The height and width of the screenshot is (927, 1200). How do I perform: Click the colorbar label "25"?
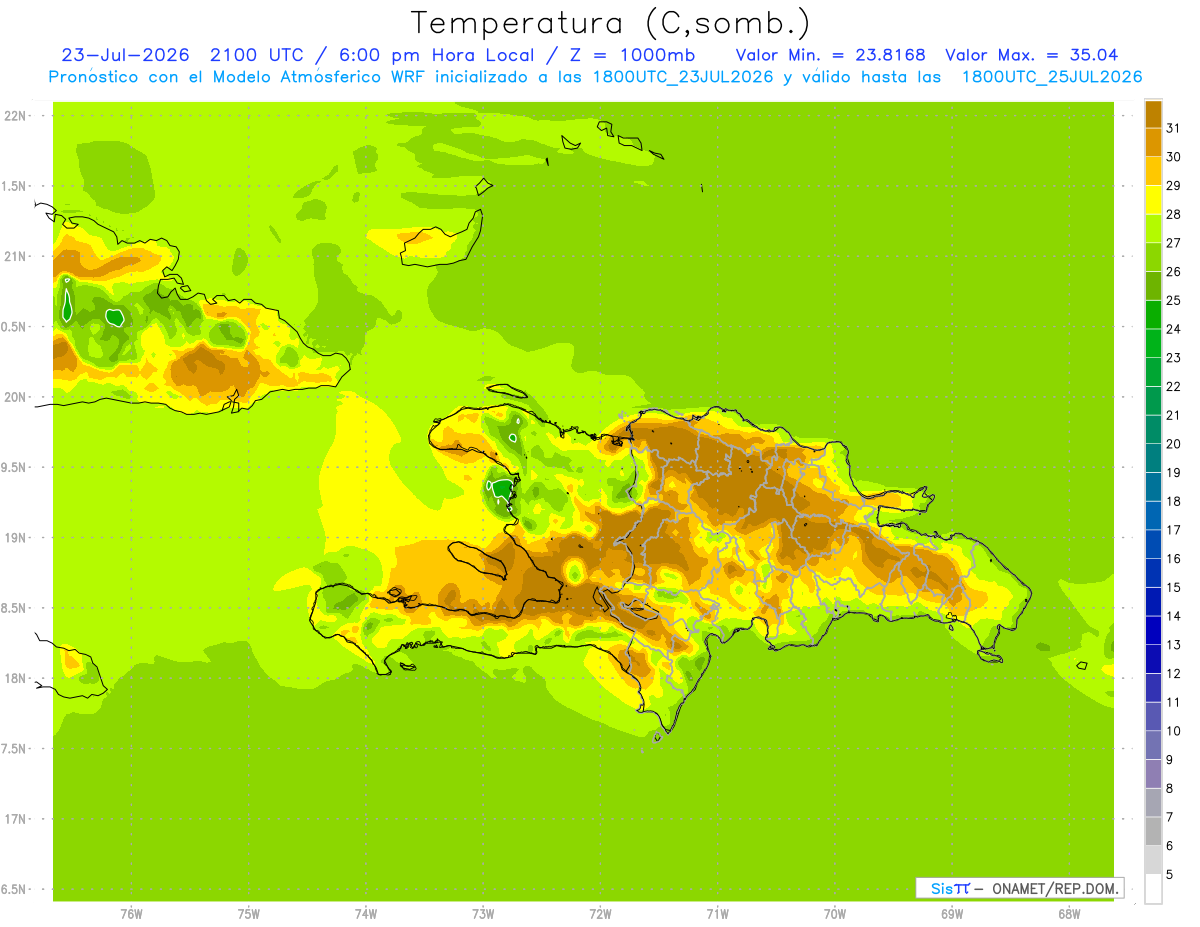click(x=1173, y=300)
